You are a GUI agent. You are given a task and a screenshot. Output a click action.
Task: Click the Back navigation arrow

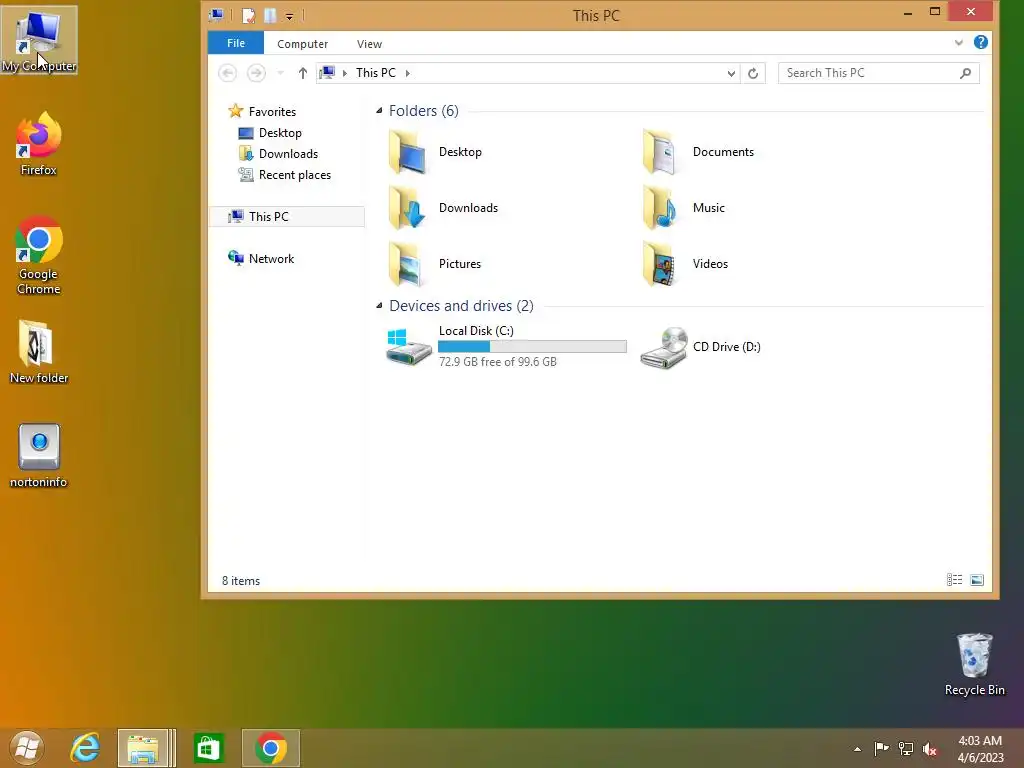pos(227,72)
